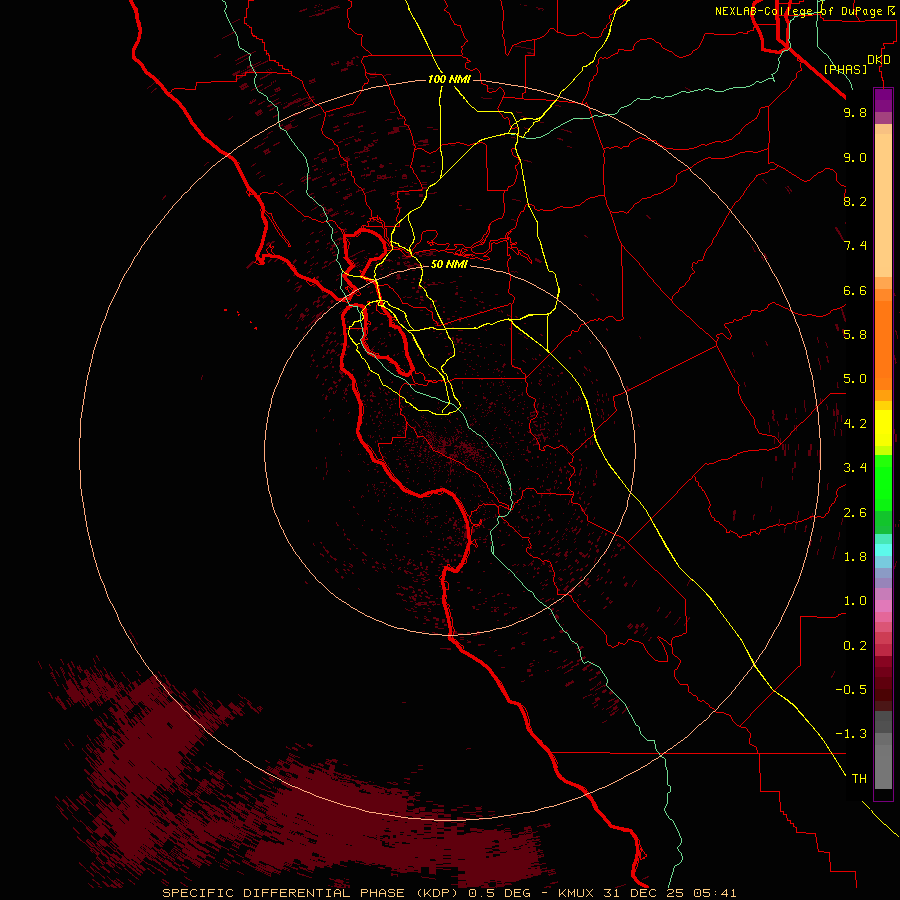Select the 1.8 scale value
Screen dimensions: 900x900
pyautogui.click(x=855, y=557)
